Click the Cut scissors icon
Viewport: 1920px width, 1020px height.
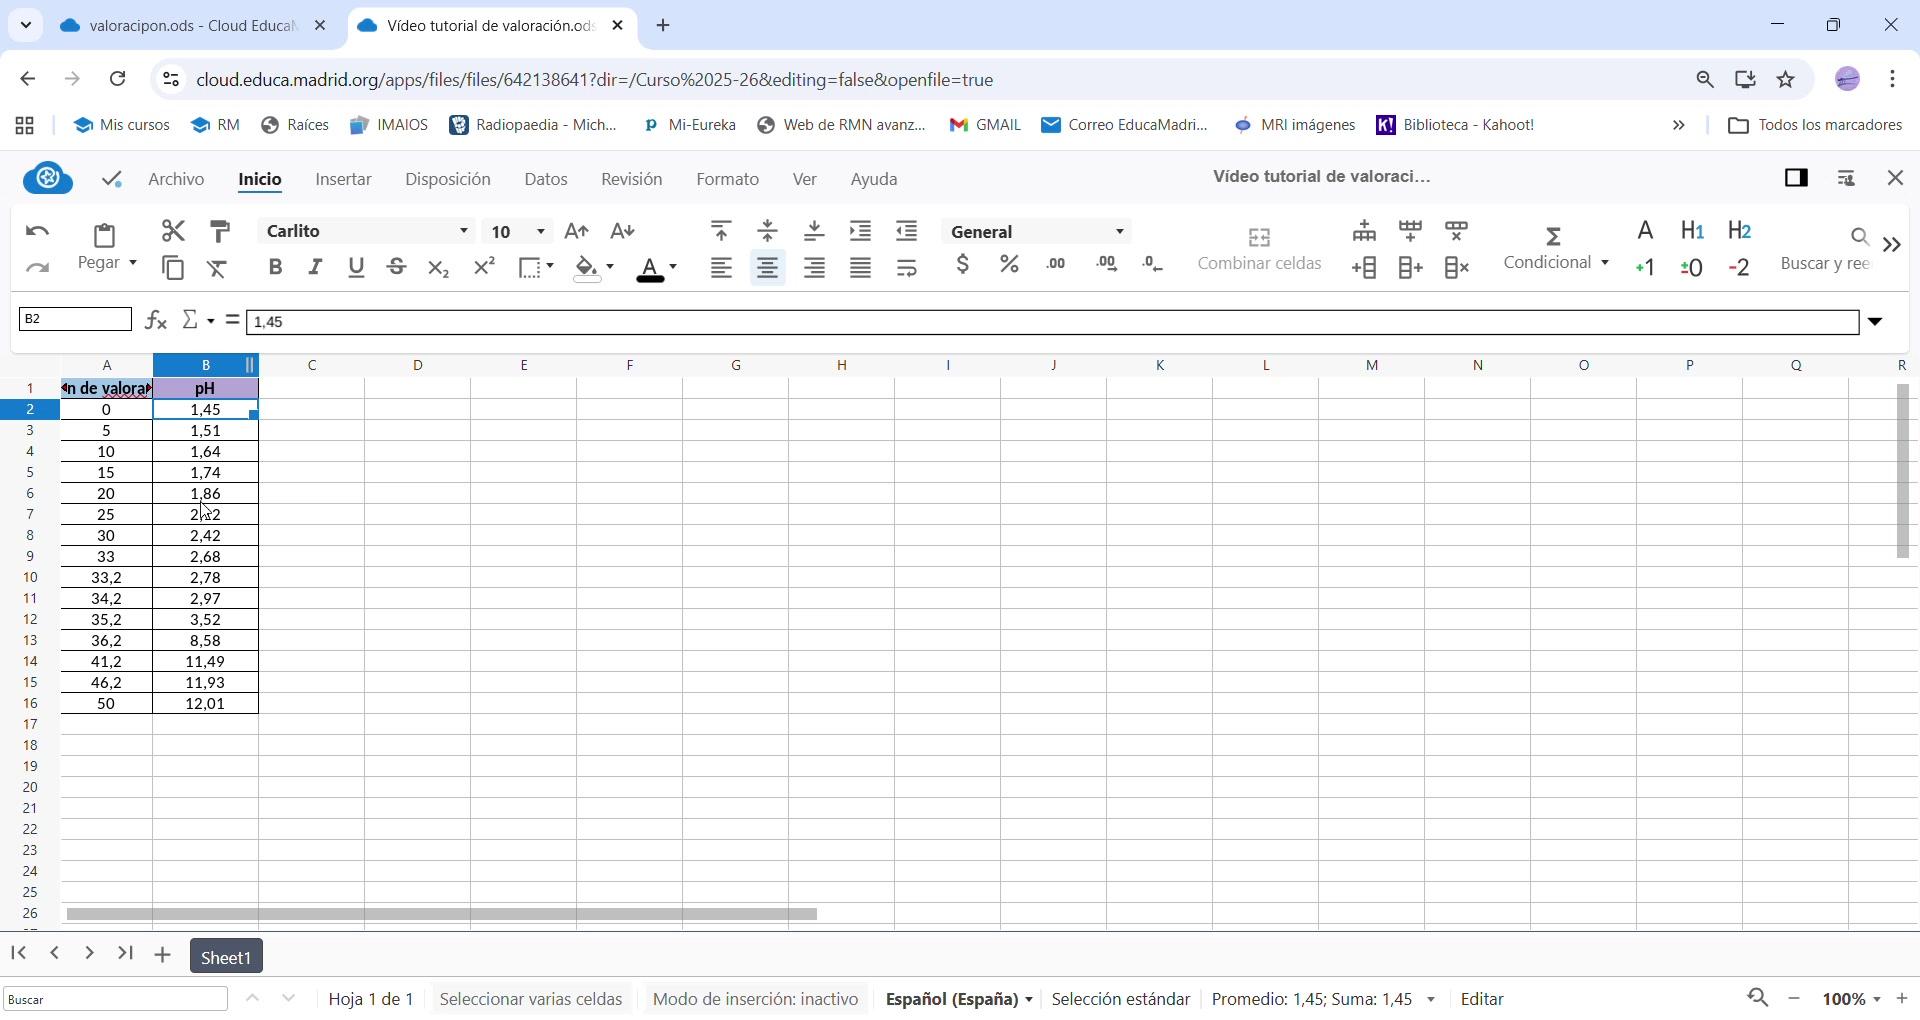click(x=173, y=232)
